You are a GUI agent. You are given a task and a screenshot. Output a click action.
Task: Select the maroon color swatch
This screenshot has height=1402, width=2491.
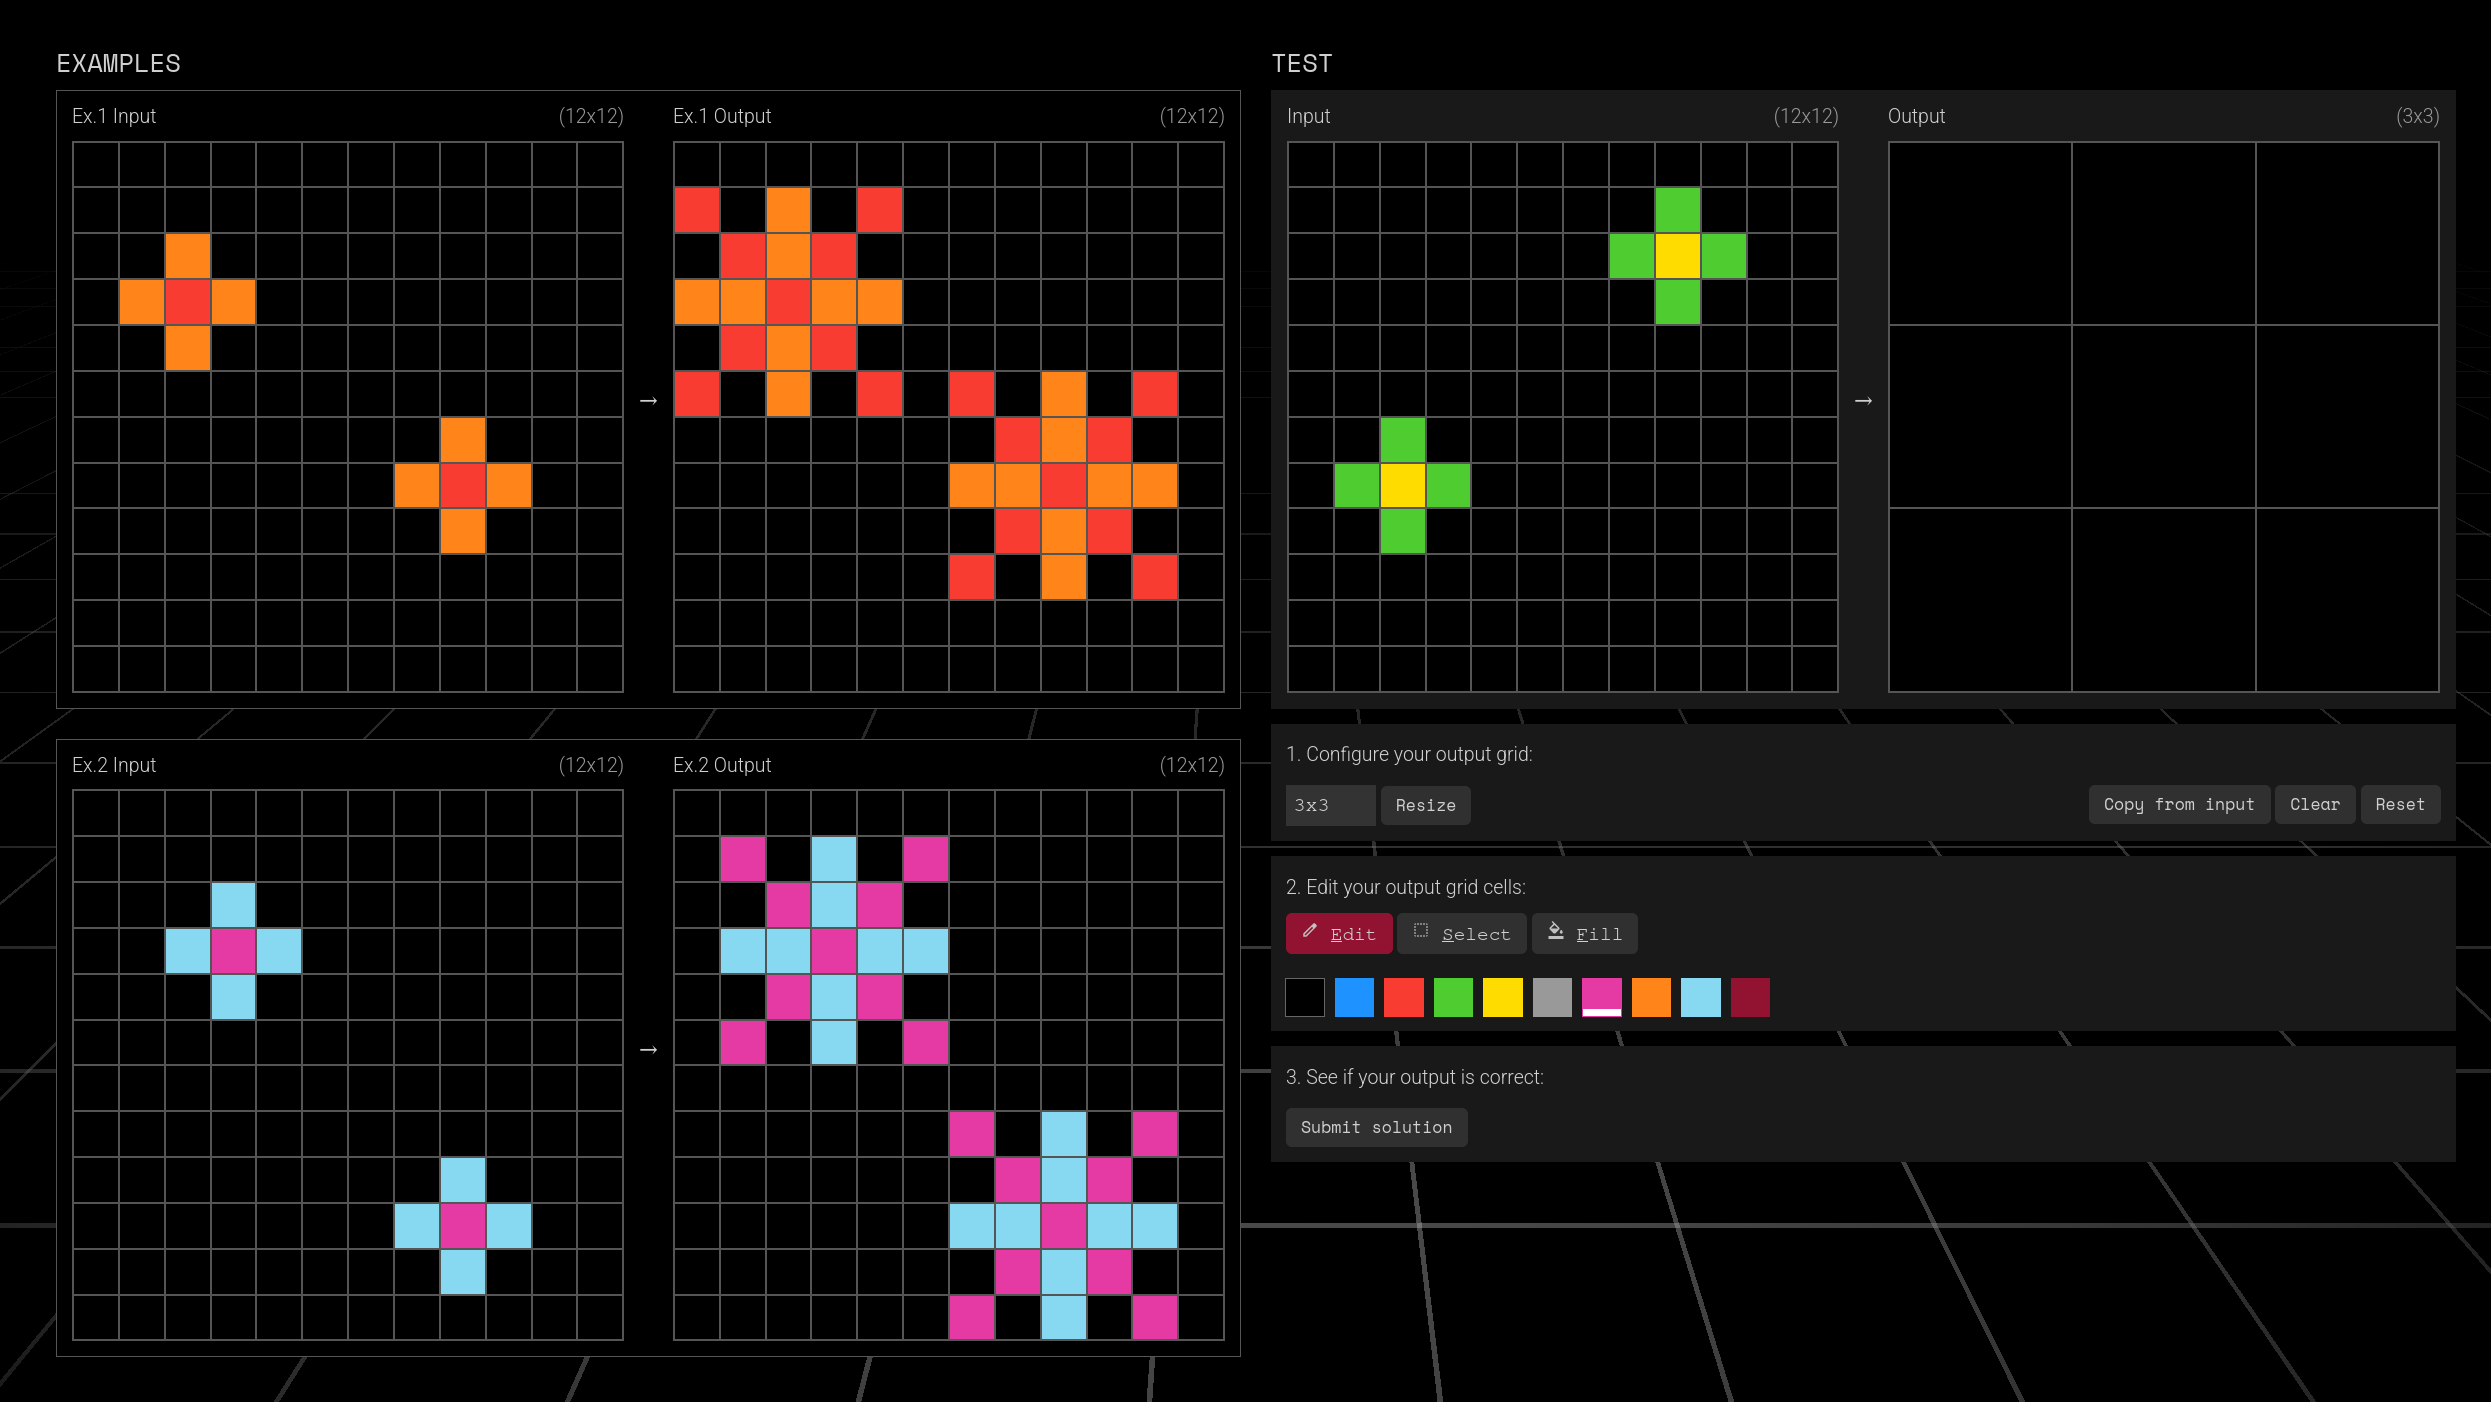coord(1750,997)
